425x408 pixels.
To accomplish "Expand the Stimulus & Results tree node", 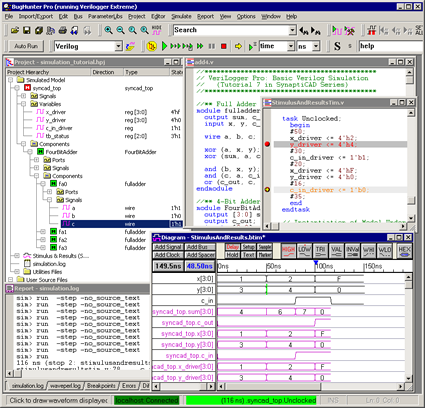I will coord(17,256).
